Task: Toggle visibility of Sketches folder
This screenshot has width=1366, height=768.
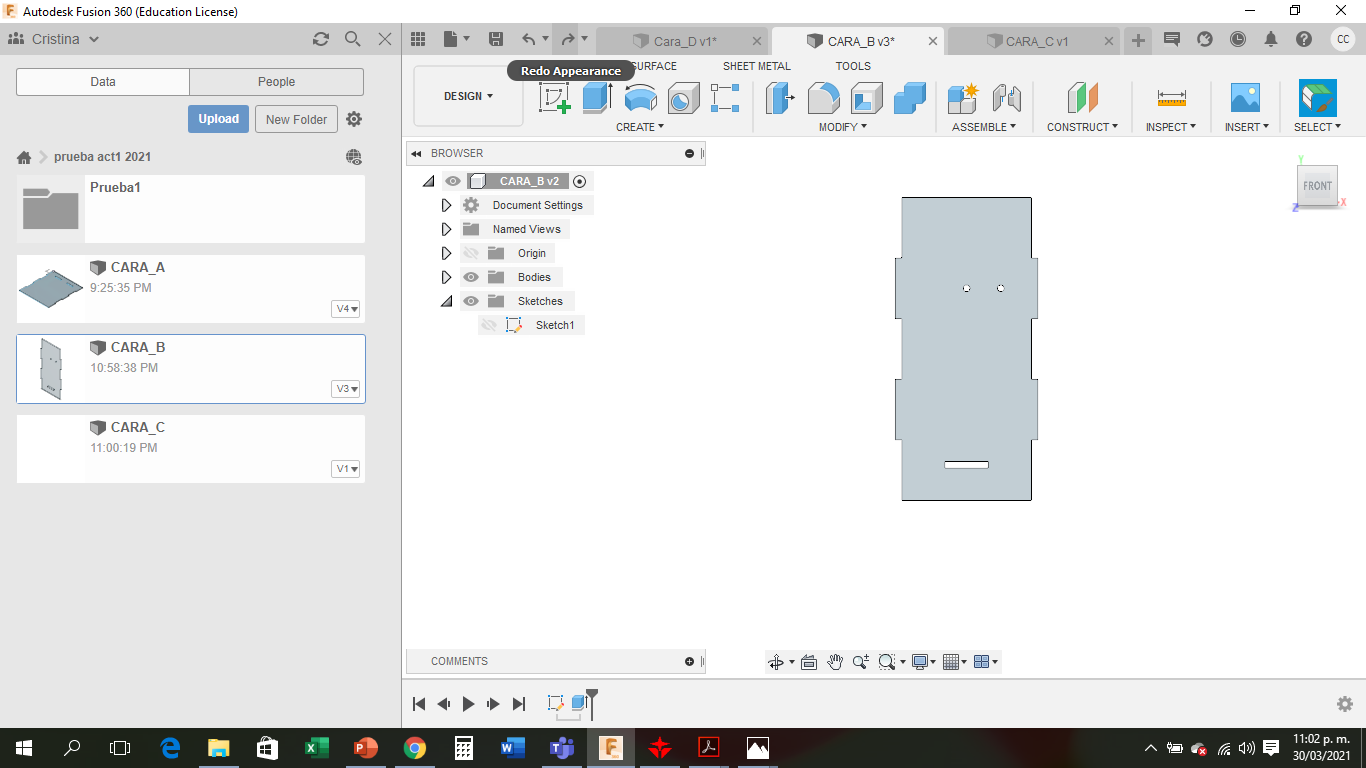Action: (x=471, y=301)
